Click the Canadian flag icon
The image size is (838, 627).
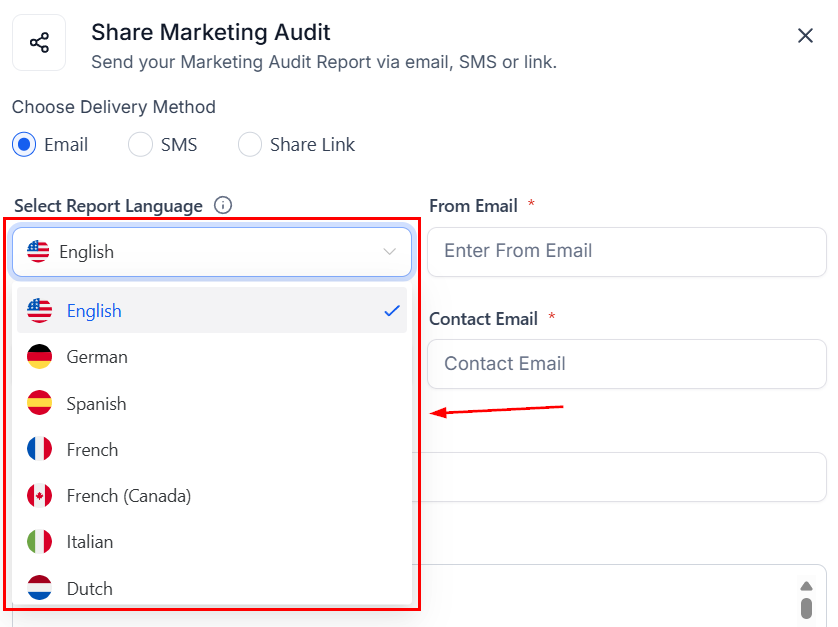pyautogui.click(x=40, y=496)
